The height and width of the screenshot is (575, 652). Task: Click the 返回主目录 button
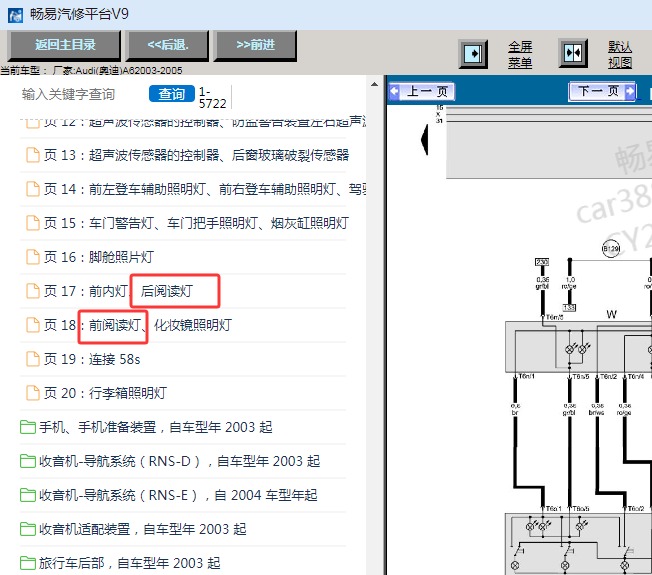pyautogui.click(x=65, y=45)
